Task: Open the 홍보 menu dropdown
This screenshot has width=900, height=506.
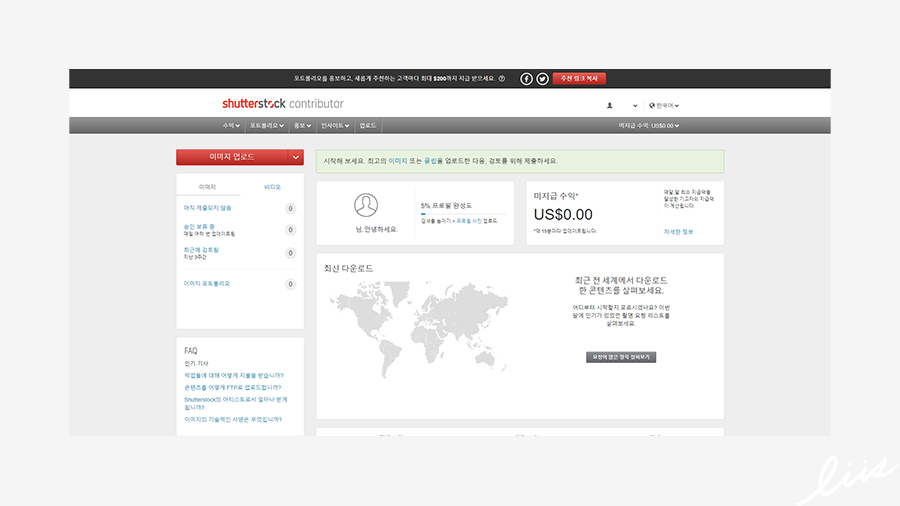Action: click(x=302, y=126)
